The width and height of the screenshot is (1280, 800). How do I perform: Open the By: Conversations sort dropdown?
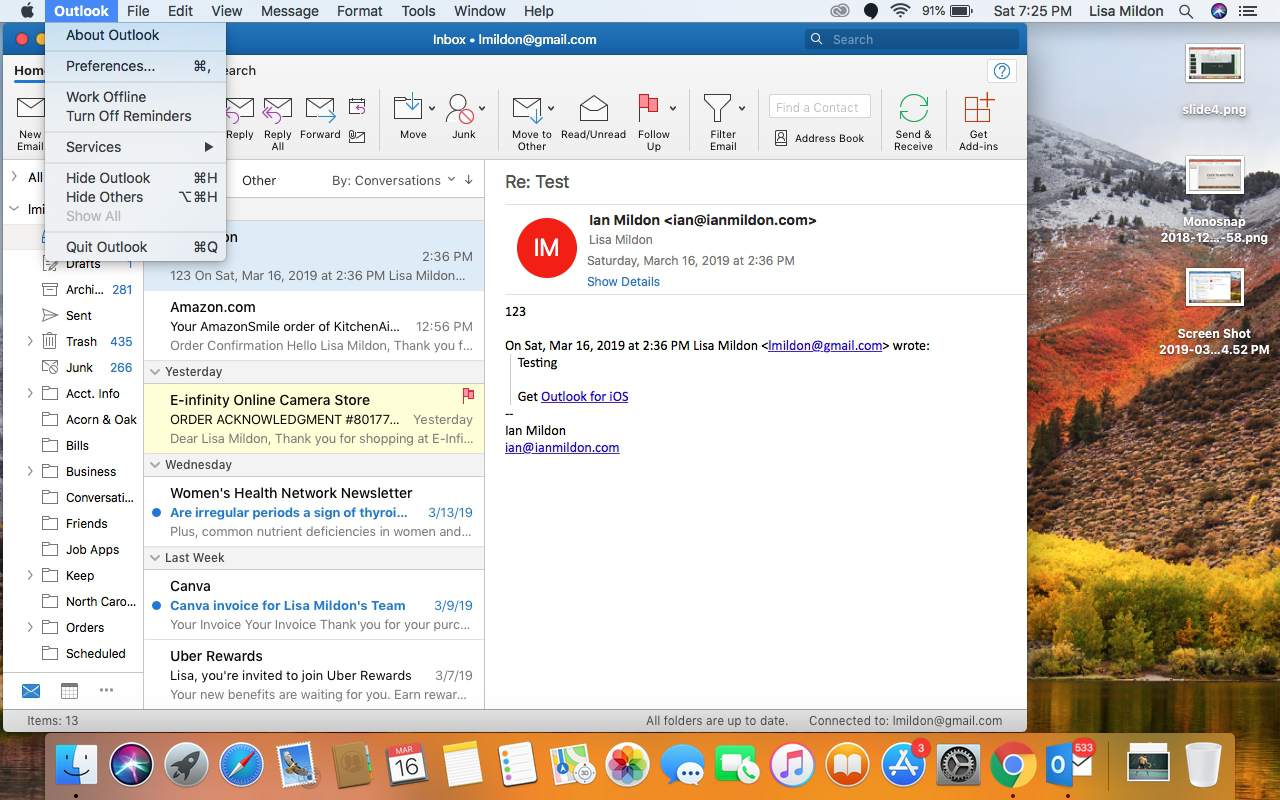[x=393, y=180]
